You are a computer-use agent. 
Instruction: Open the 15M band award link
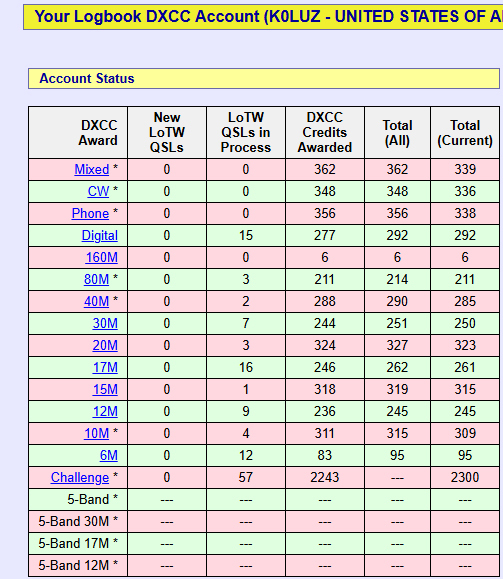105,390
